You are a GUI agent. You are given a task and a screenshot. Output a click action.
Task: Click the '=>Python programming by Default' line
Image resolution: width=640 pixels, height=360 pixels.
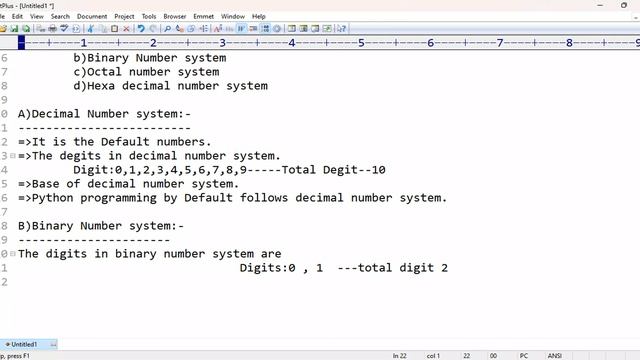(233, 198)
